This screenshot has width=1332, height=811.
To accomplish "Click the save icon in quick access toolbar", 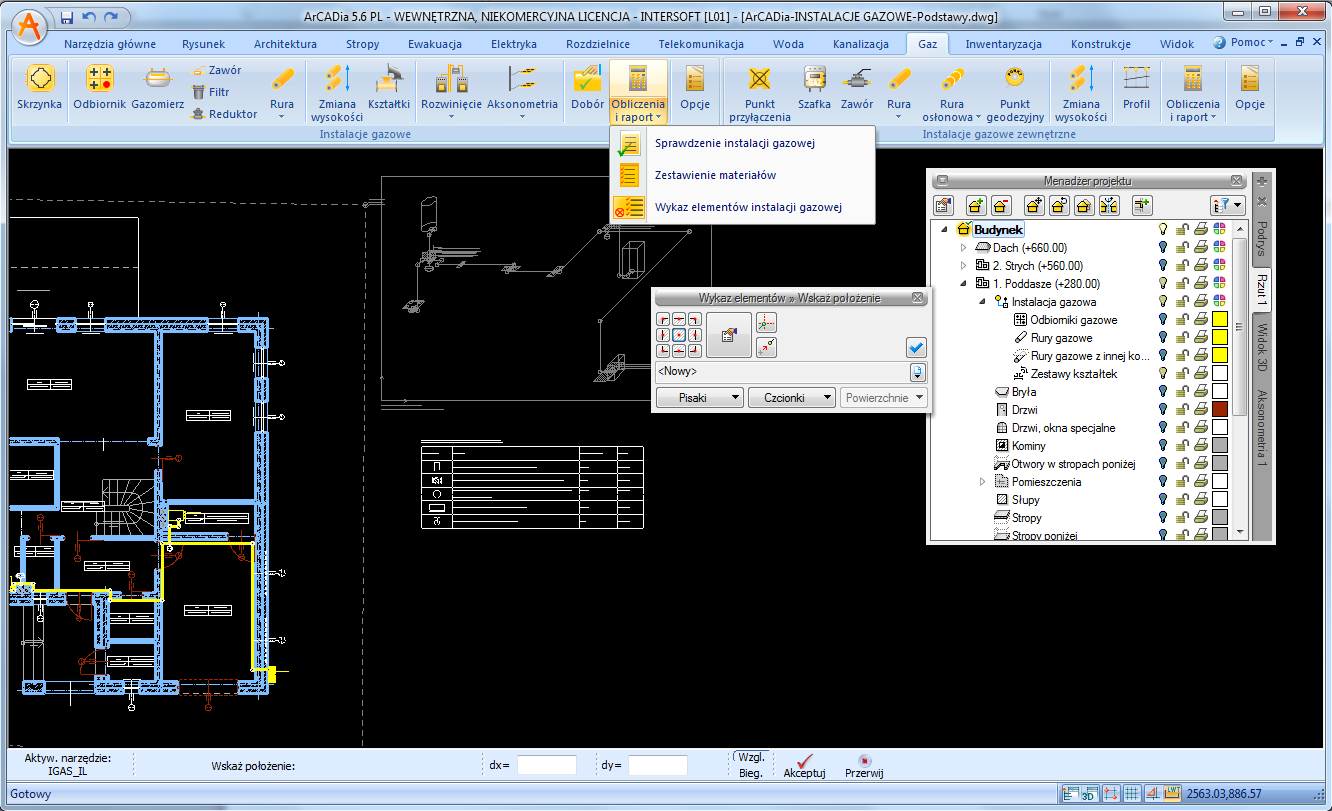I will [67, 17].
